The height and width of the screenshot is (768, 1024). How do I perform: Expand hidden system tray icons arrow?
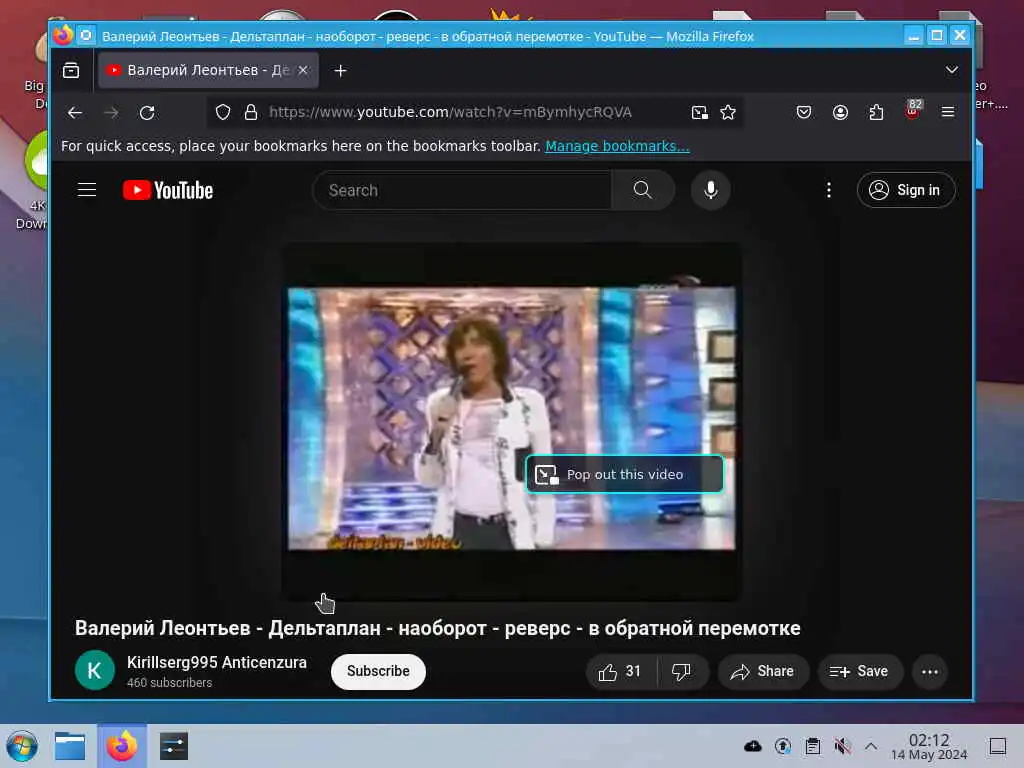pyautogui.click(x=871, y=746)
